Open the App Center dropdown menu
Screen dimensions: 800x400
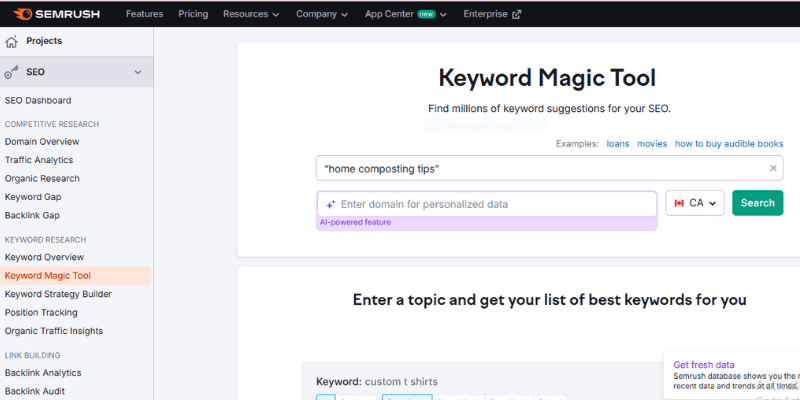tap(406, 14)
